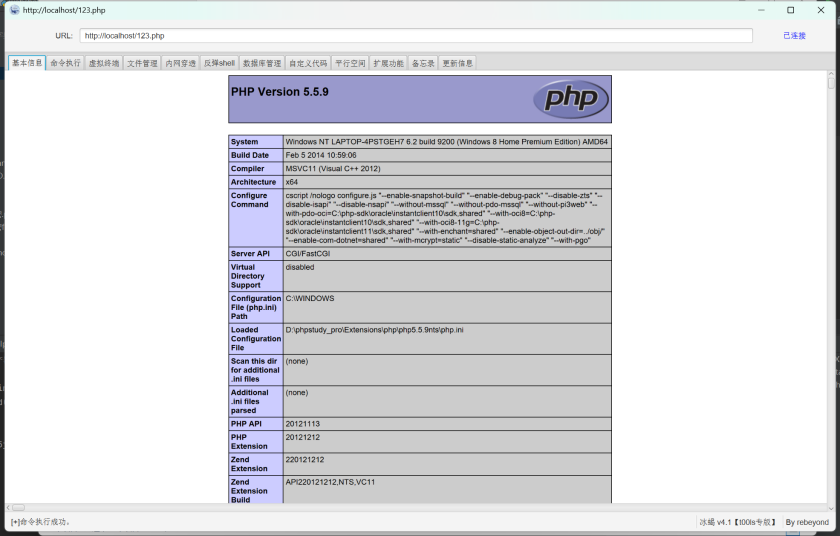Click the Build Date value 'Feb 5 2014 10:59:06'
840x536 pixels.
tap(321, 155)
